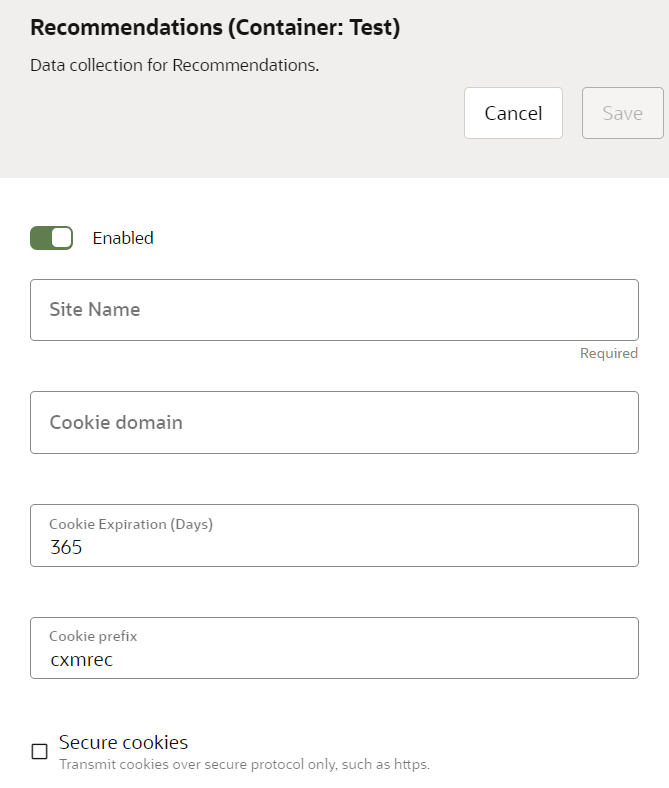669x788 pixels.
Task: Click the "Site Name" placeholder text
Action: 95,310
